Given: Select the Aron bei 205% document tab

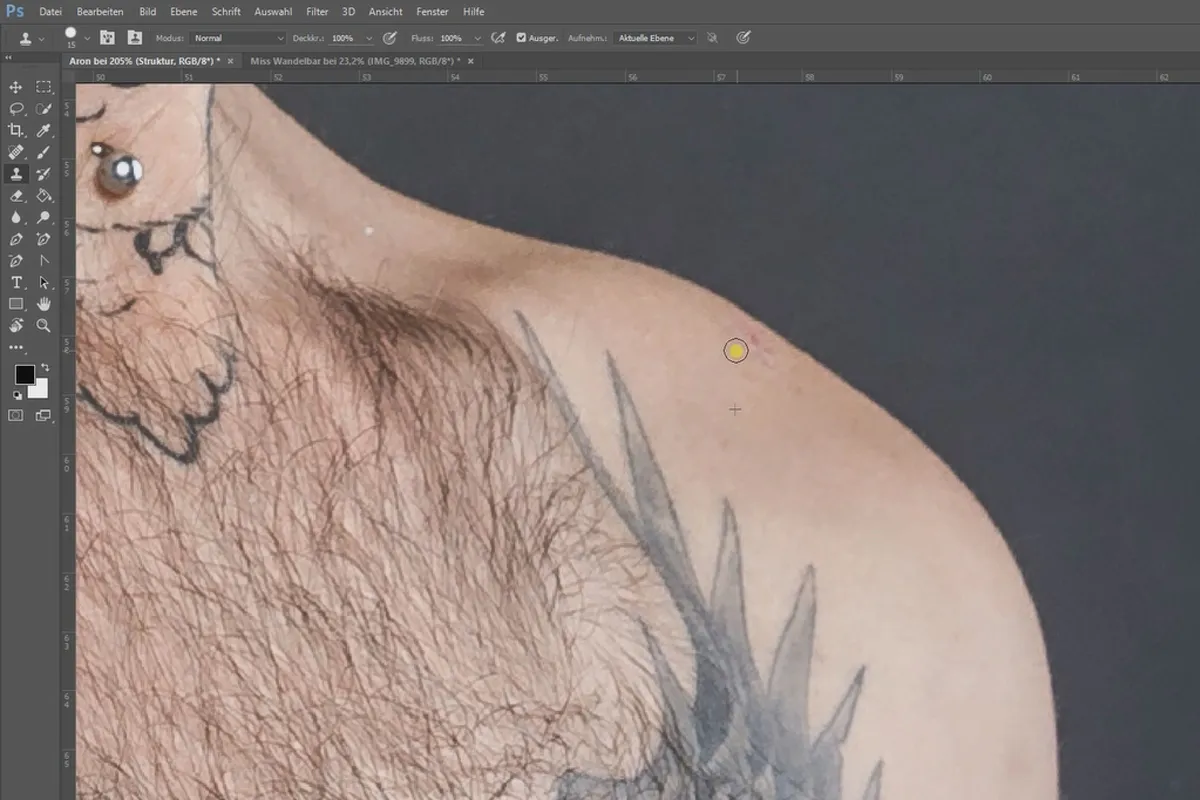Looking at the screenshot, I should click(144, 61).
